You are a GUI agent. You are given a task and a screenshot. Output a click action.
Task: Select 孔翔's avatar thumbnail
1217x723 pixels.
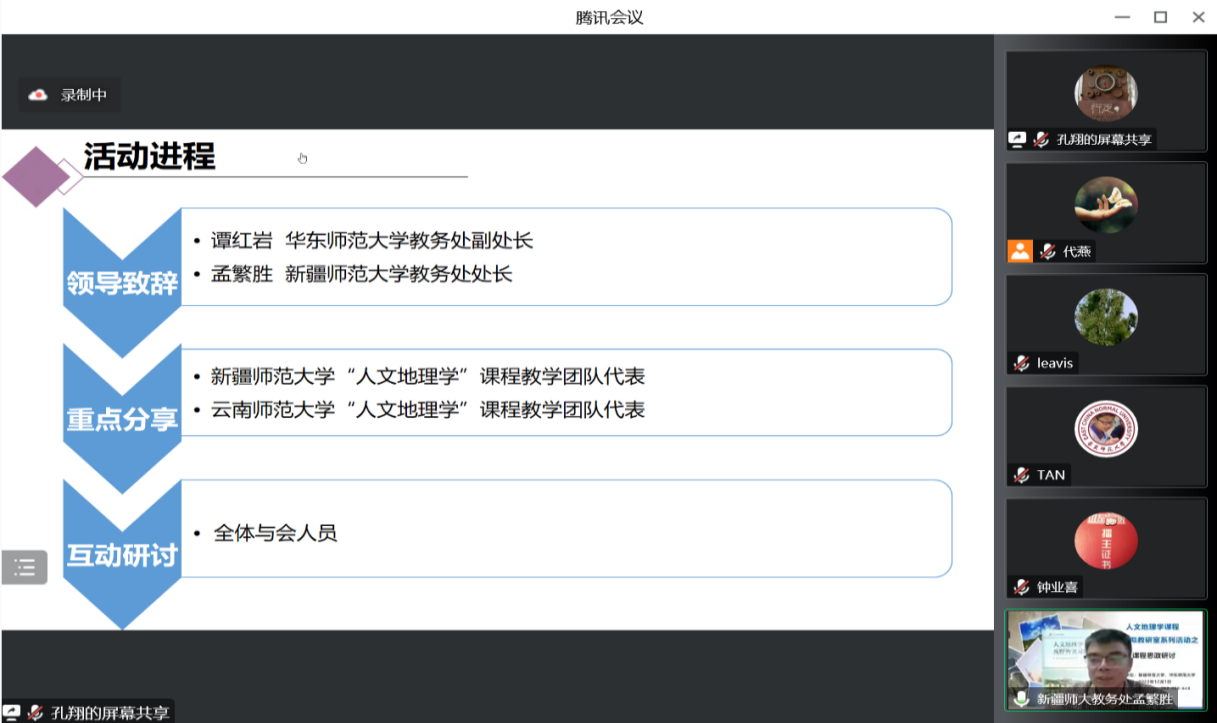[x=1105, y=93]
